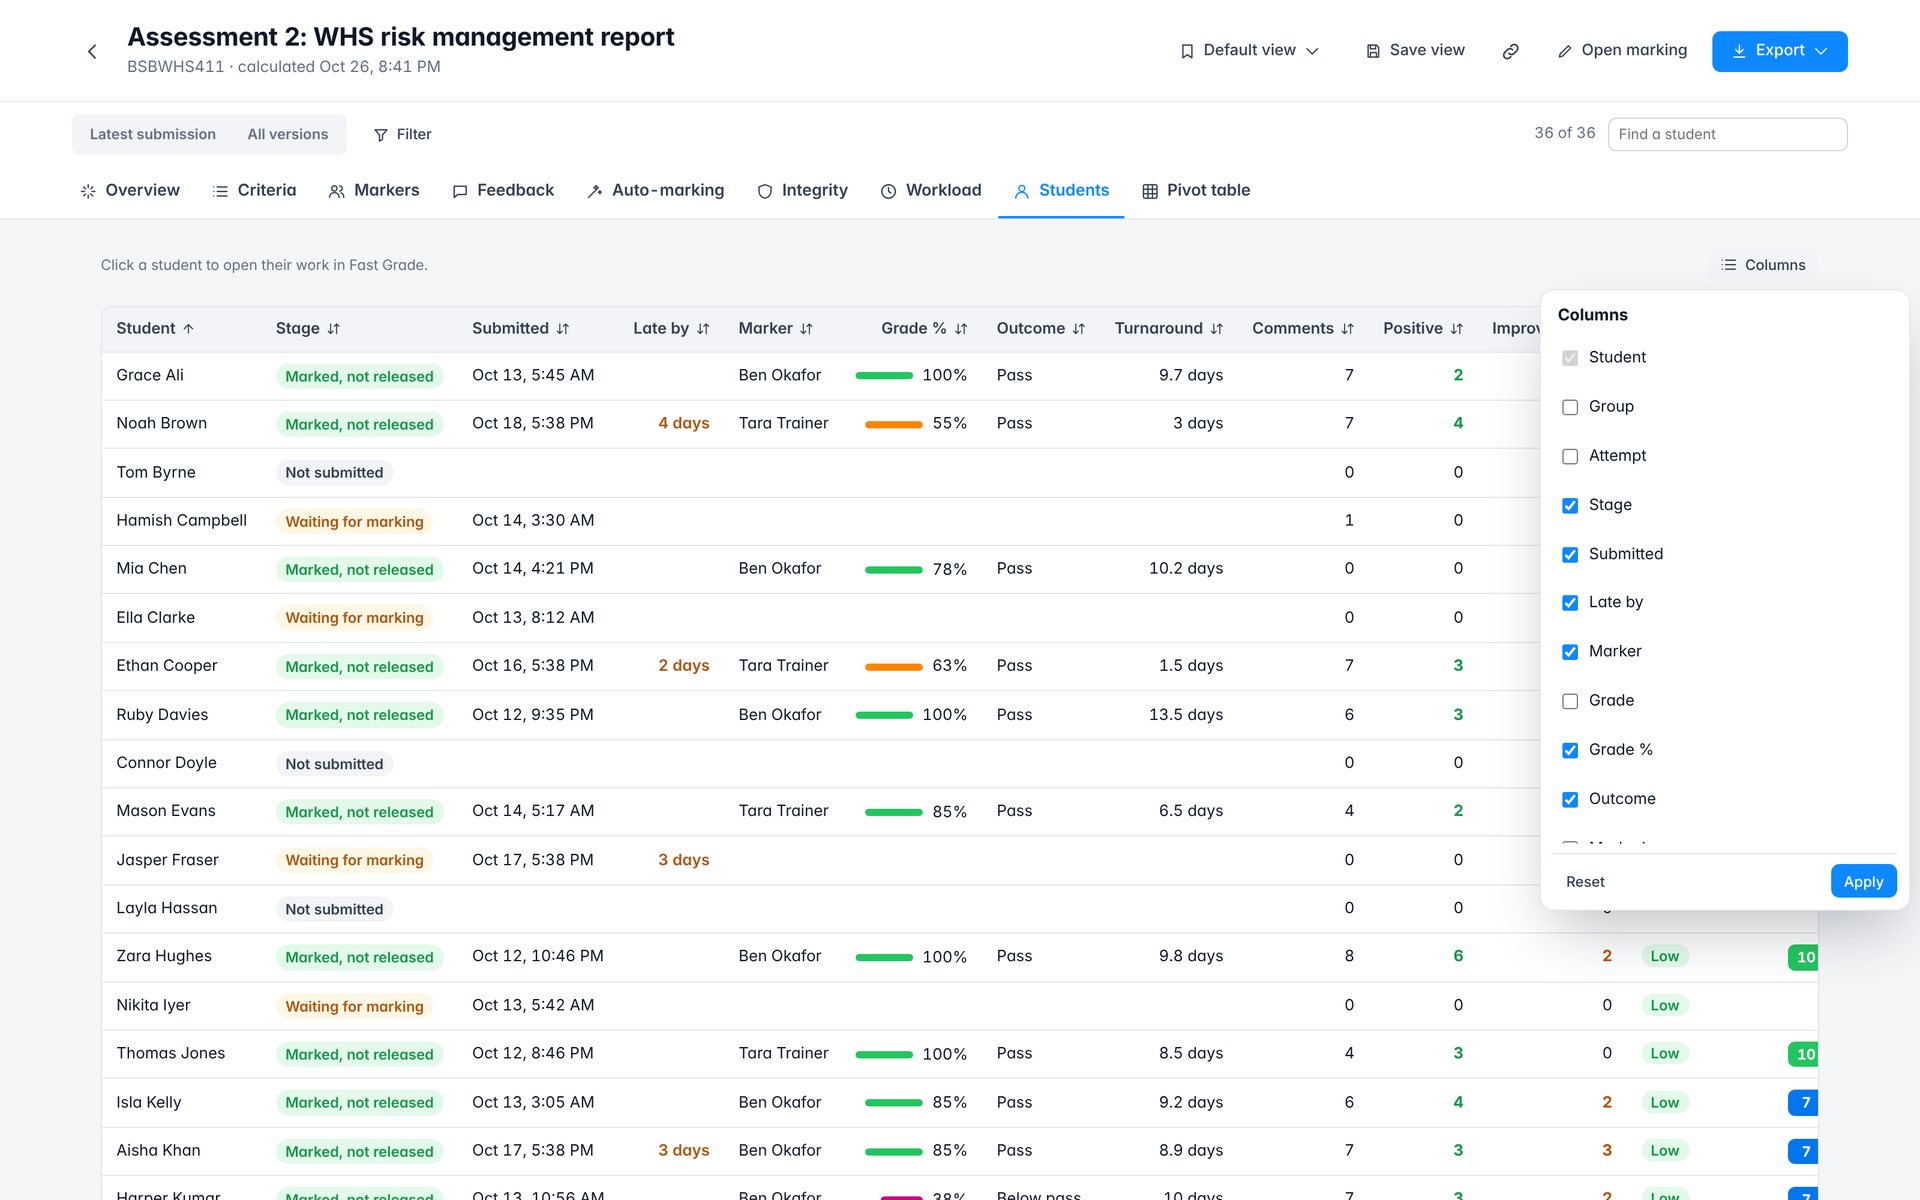Enable the Attempt column checkbox
Image resolution: width=1920 pixels, height=1200 pixels.
[1570, 456]
